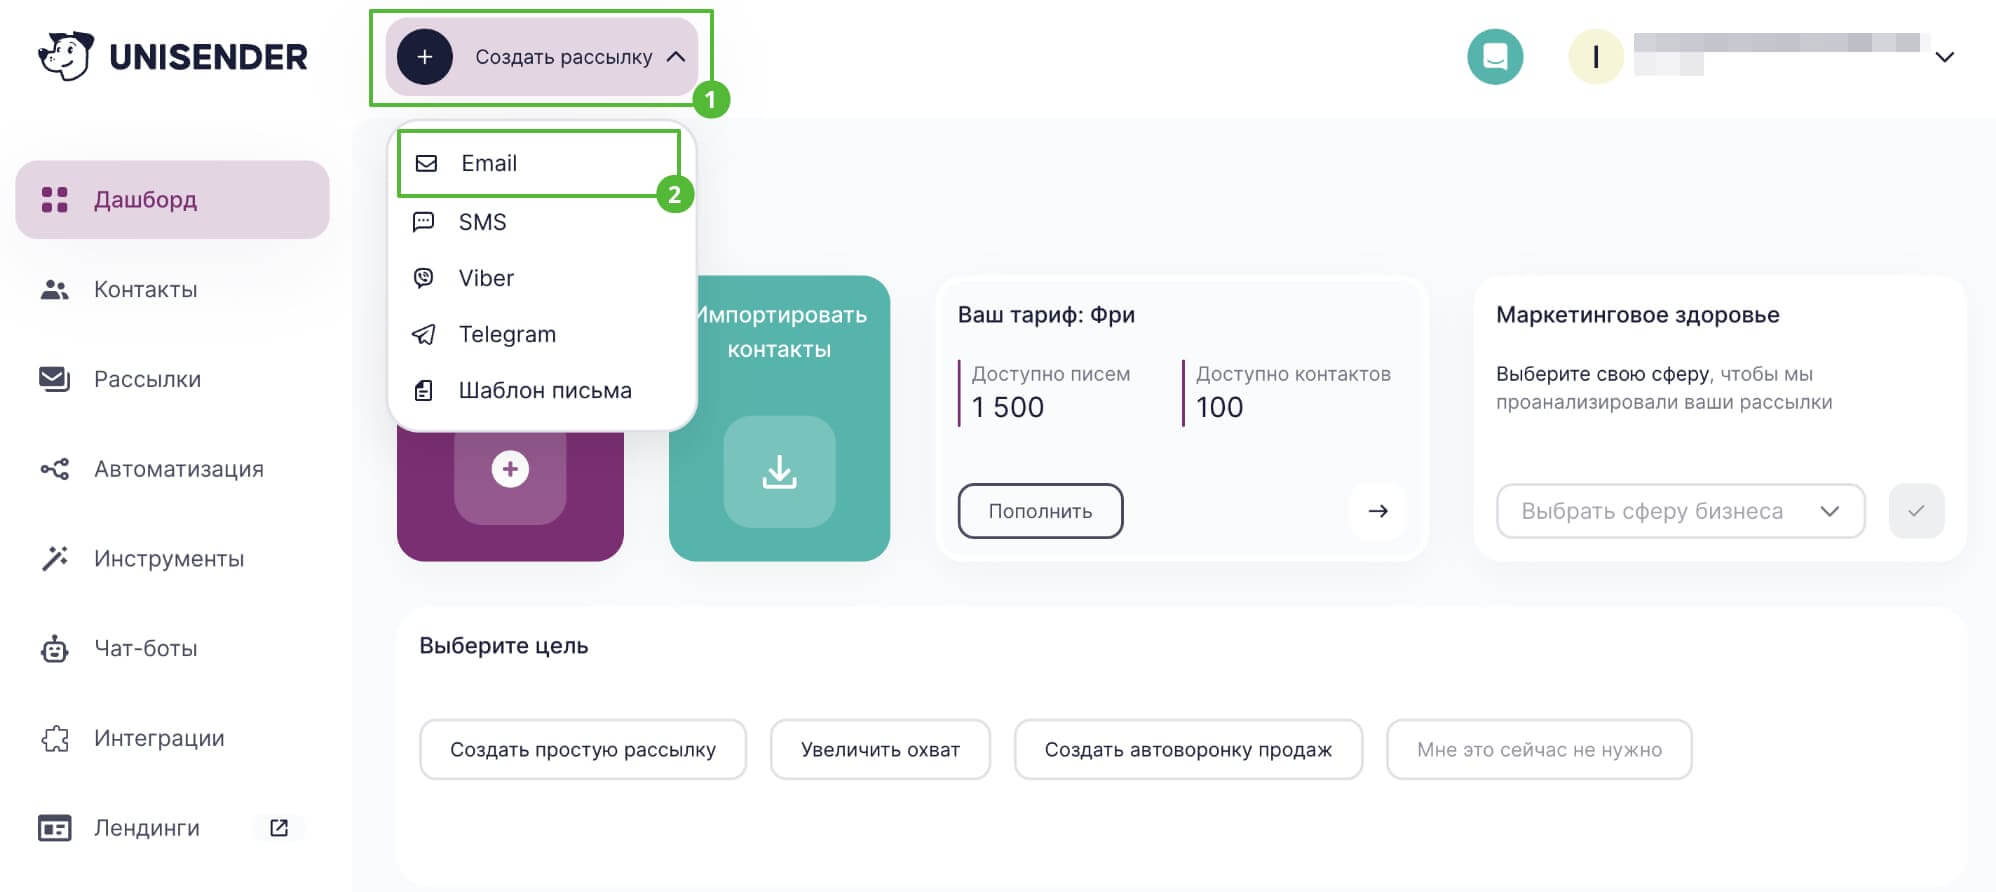
Task: Open Автоматизация in the sidebar
Action: pos(172,469)
